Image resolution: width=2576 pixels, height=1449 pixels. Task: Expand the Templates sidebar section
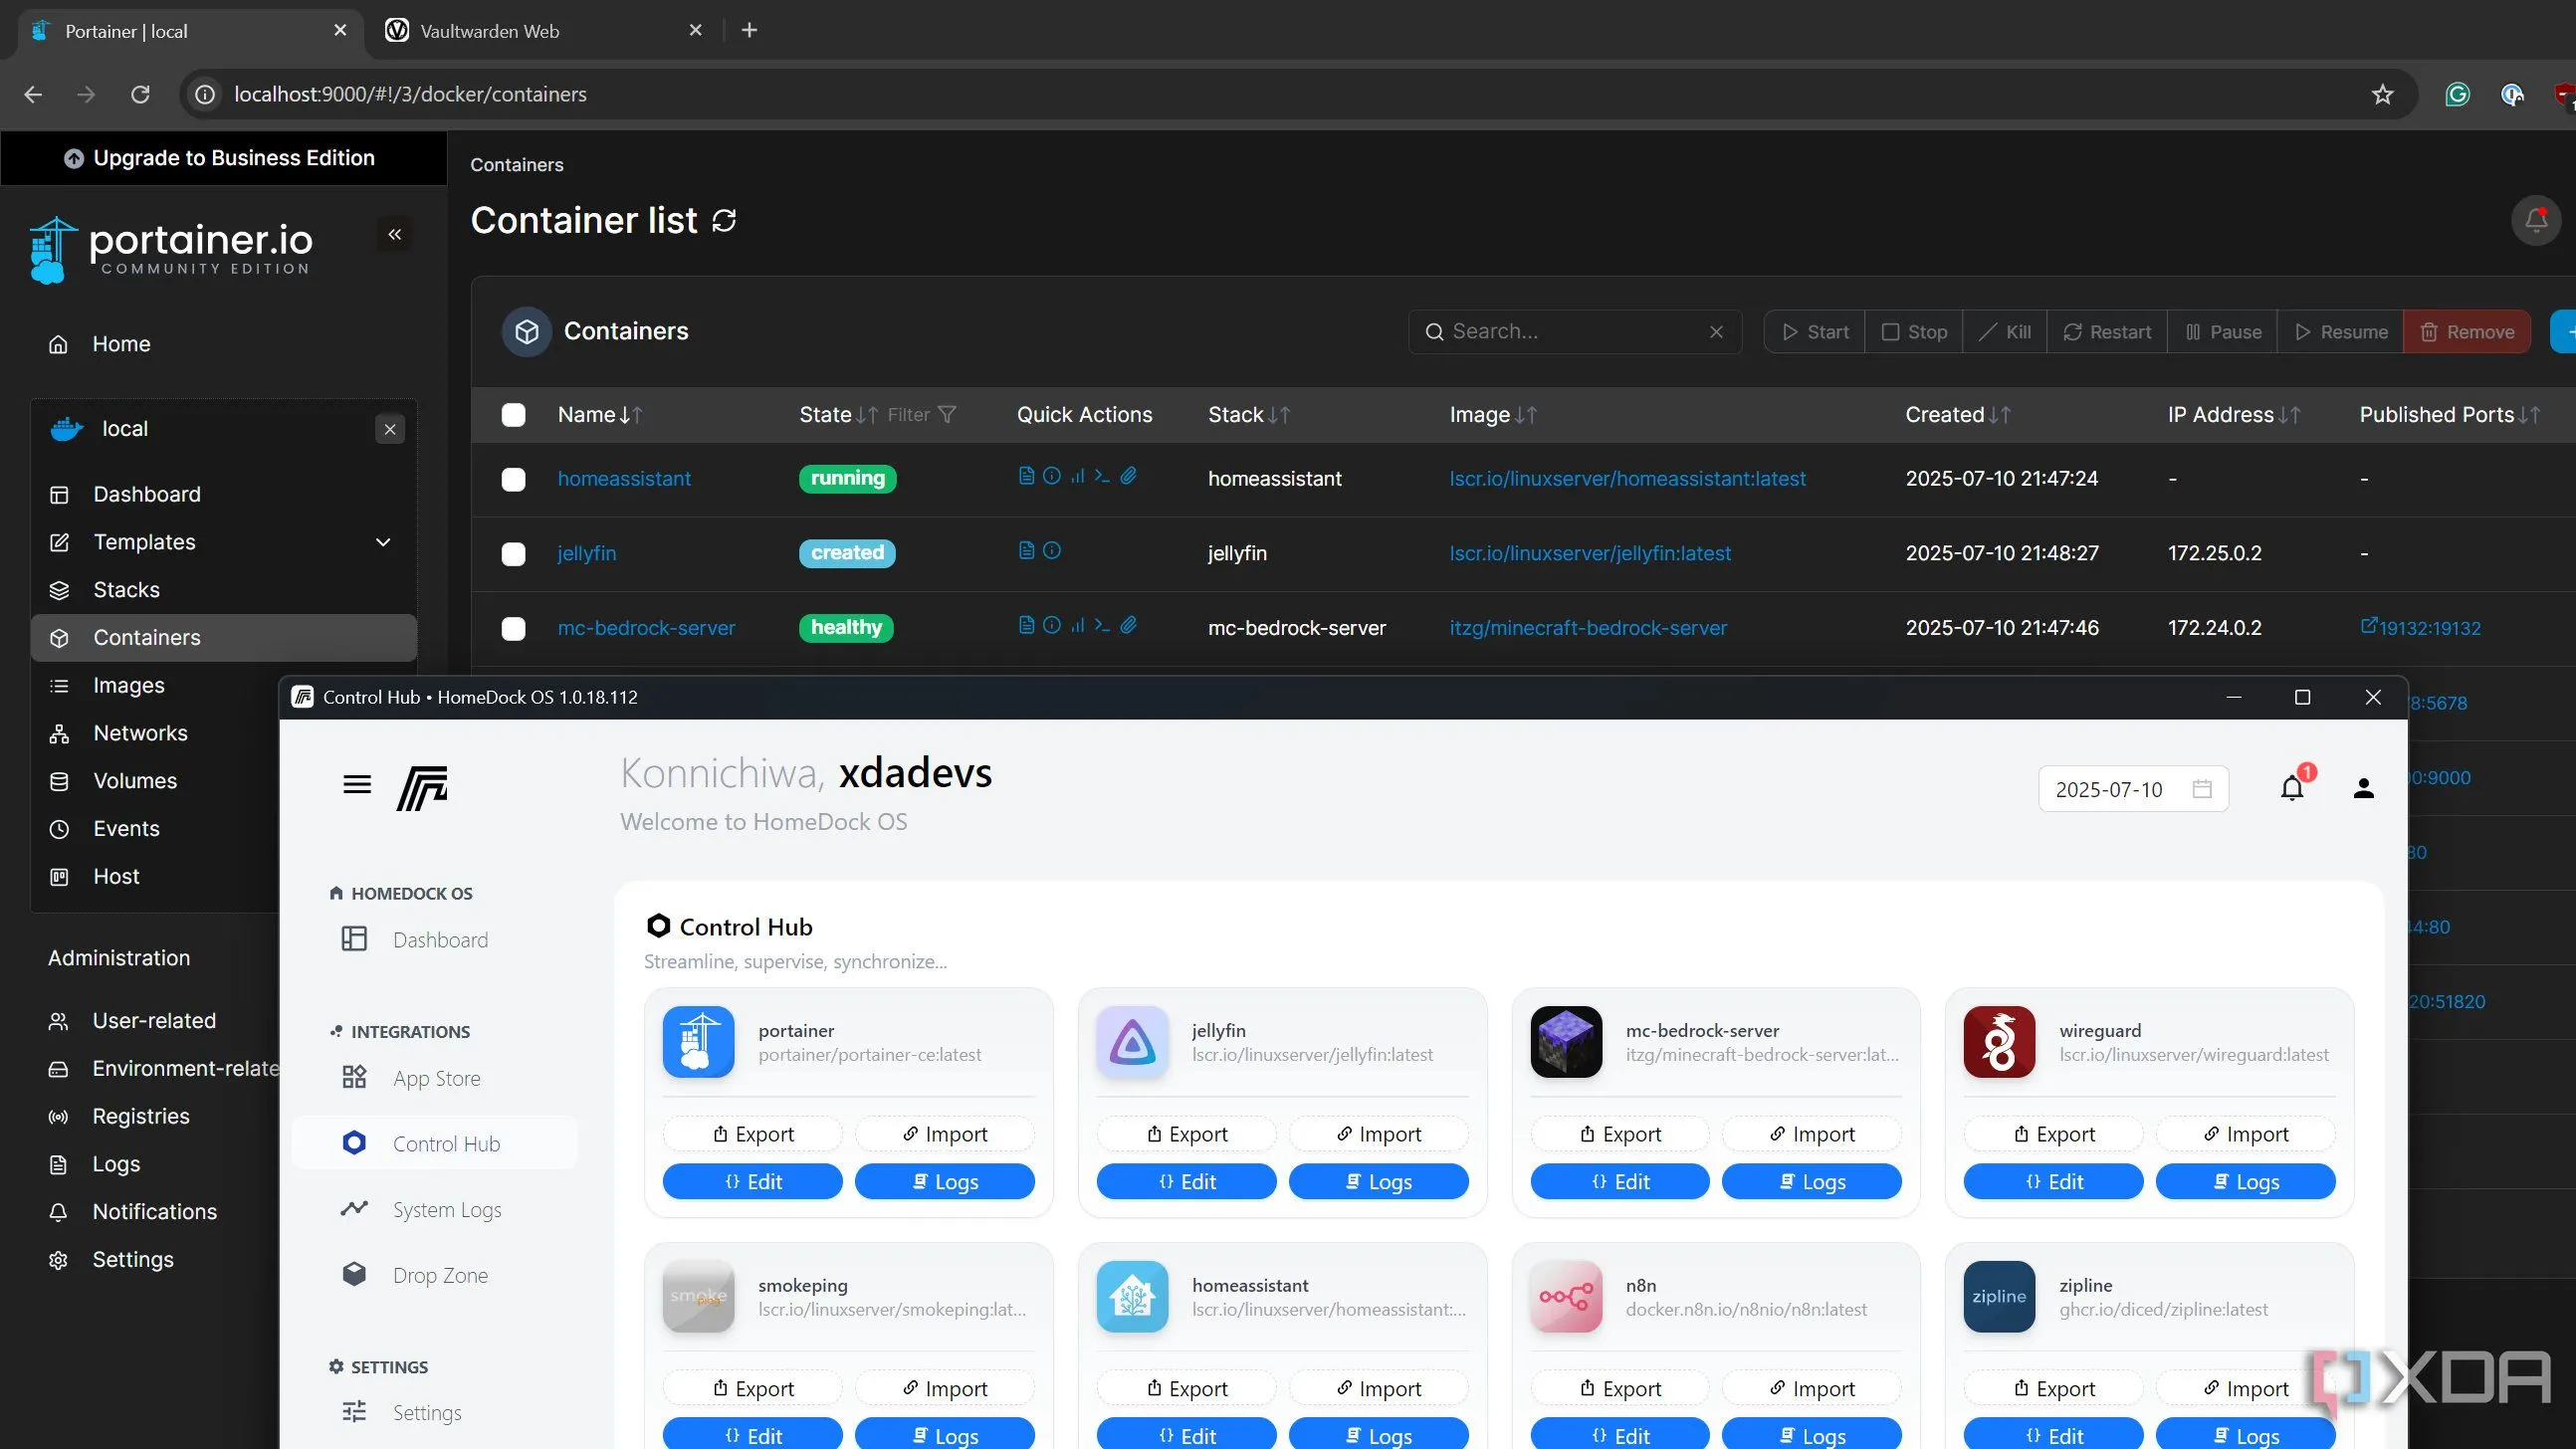382,542
